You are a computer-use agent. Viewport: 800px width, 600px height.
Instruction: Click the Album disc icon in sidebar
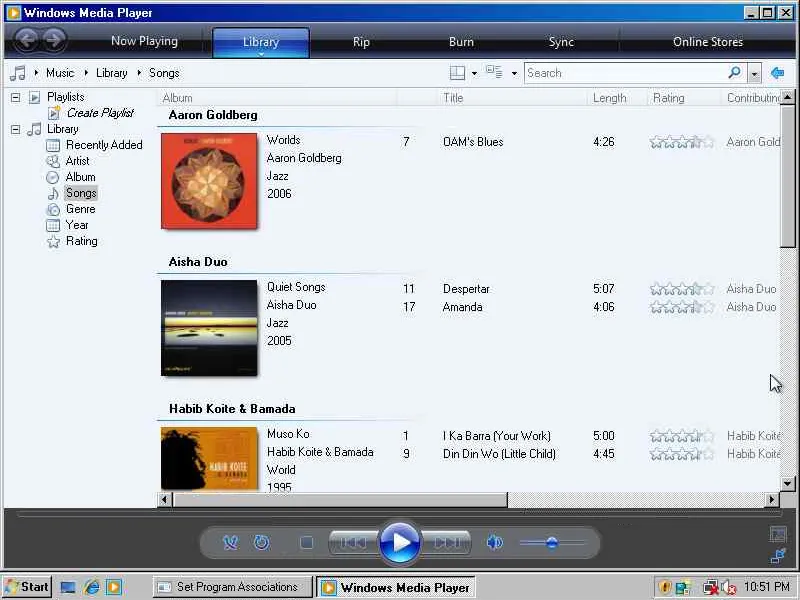(x=53, y=177)
